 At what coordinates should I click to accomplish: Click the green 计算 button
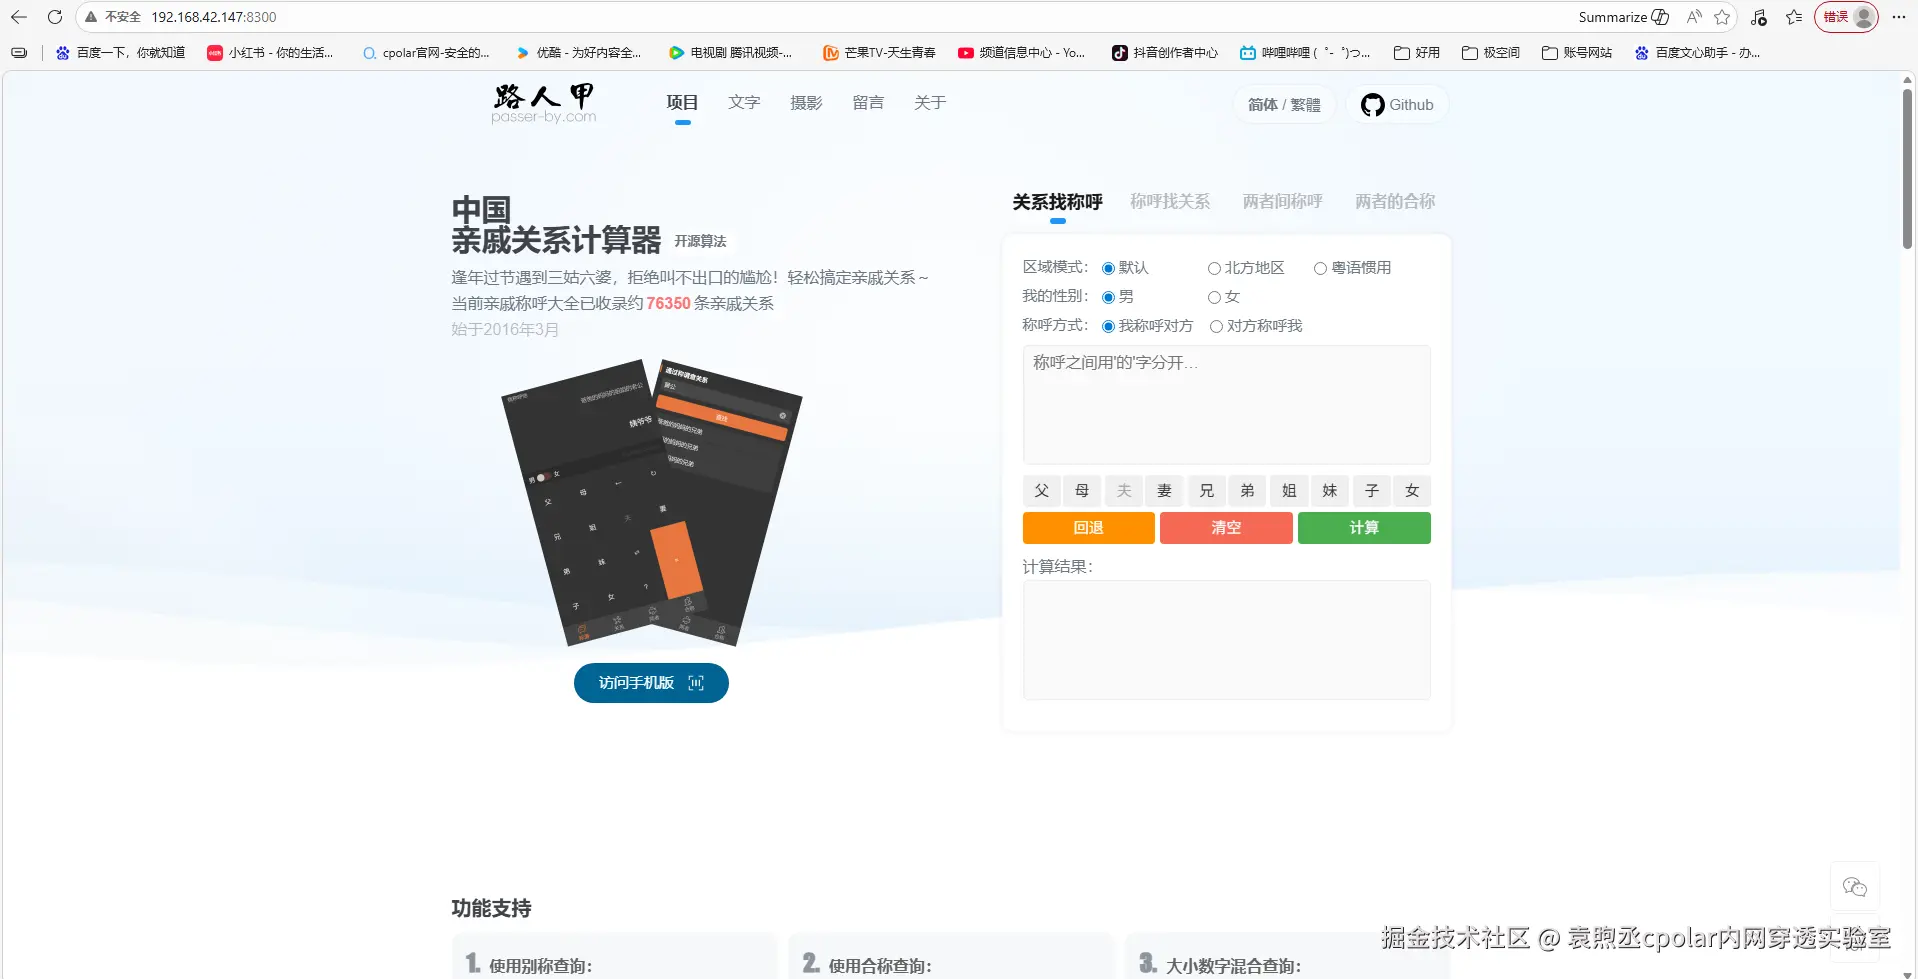point(1364,528)
